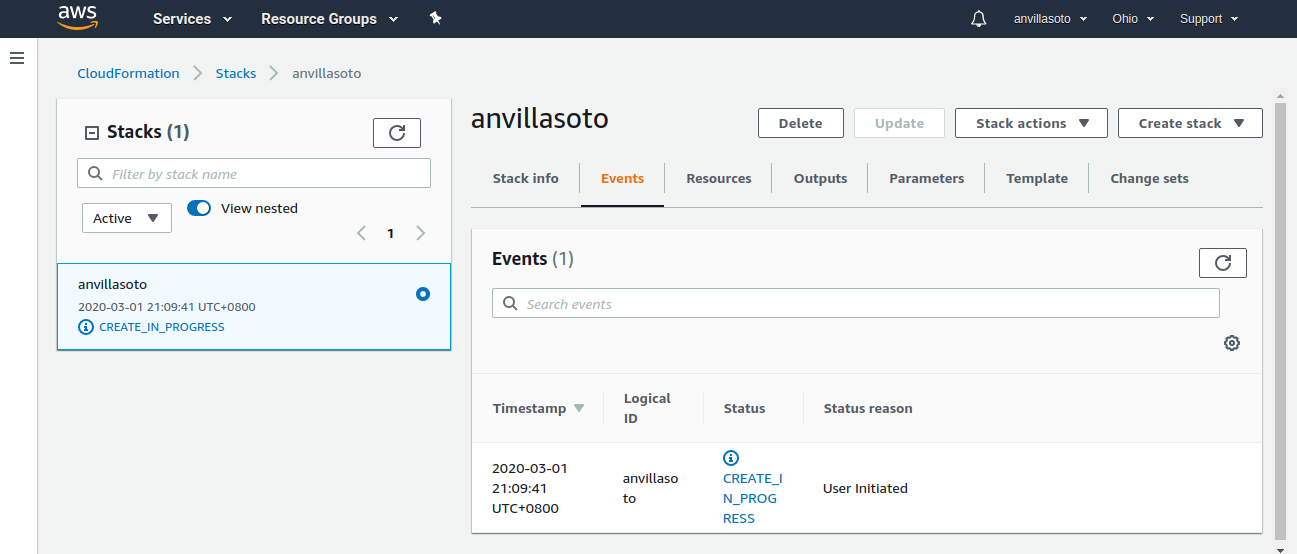Click the Logical ID column header
The width and height of the screenshot is (1297, 554).
pyautogui.click(x=647, y=408)
